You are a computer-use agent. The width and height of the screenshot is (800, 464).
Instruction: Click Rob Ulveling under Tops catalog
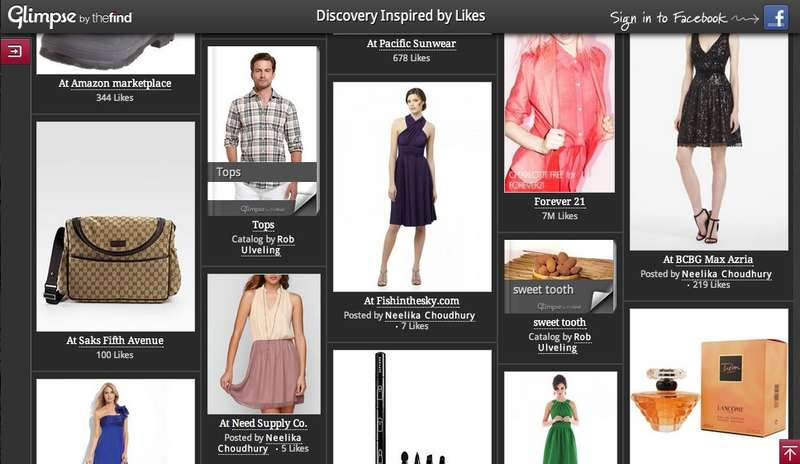(x=268, y=245)
